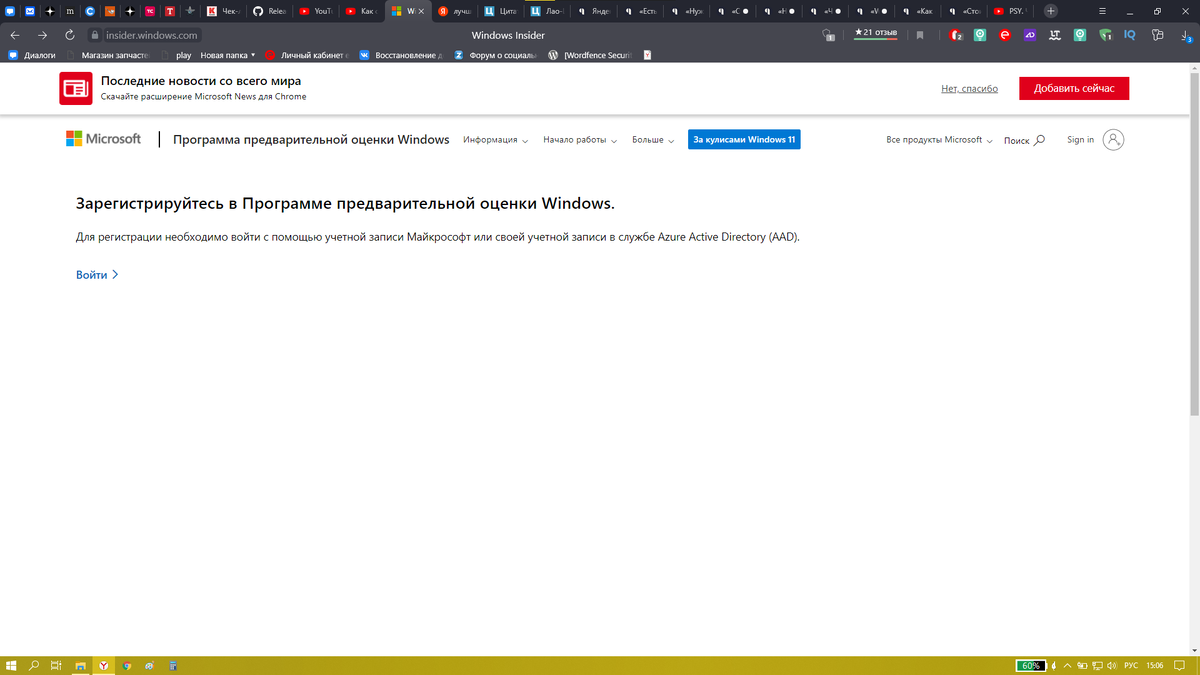Switch to the PSY YouTube tab
The width and height of the screenshot is (1200, 675).
[x=1011, y=11]
